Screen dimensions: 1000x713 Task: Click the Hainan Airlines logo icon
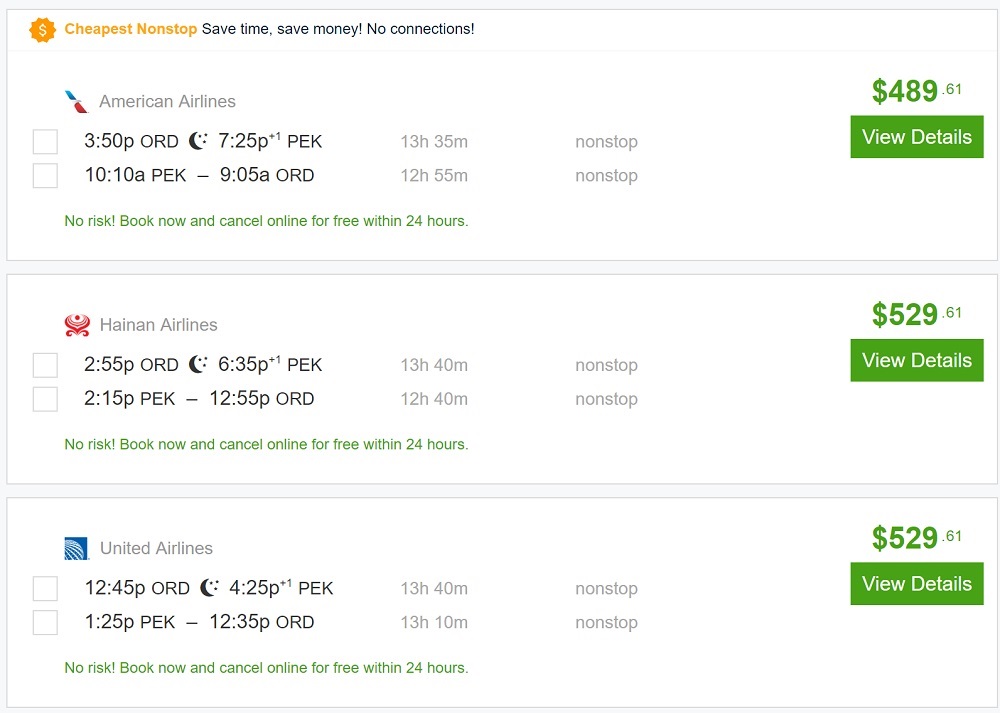pyautogui.click(x=77, y=325)
